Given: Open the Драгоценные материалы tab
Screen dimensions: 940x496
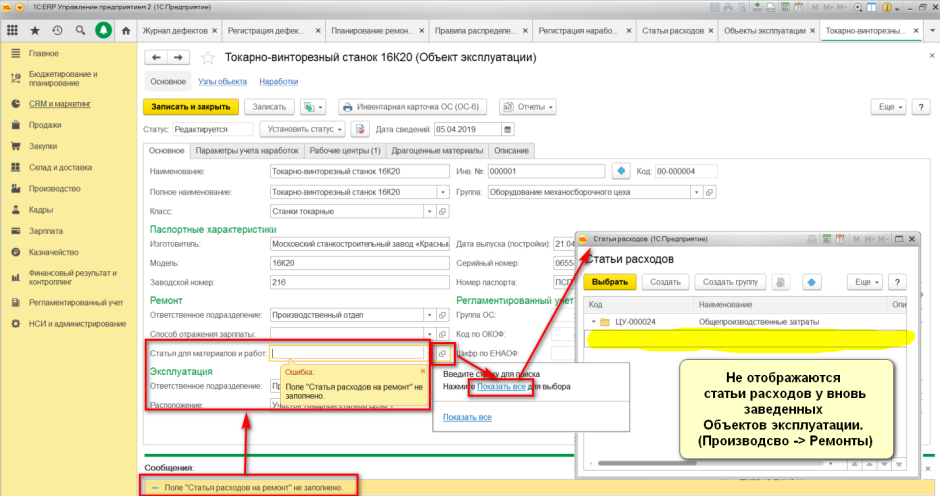Looking at the screenshot, I should [437, 151].
